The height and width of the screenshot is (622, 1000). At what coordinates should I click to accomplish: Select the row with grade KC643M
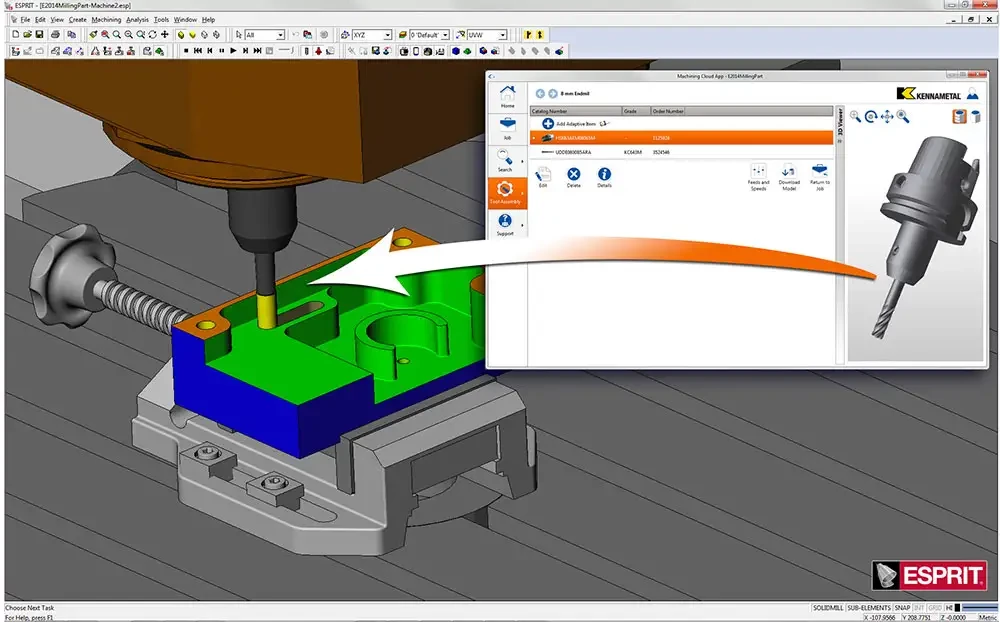[681, 152]
